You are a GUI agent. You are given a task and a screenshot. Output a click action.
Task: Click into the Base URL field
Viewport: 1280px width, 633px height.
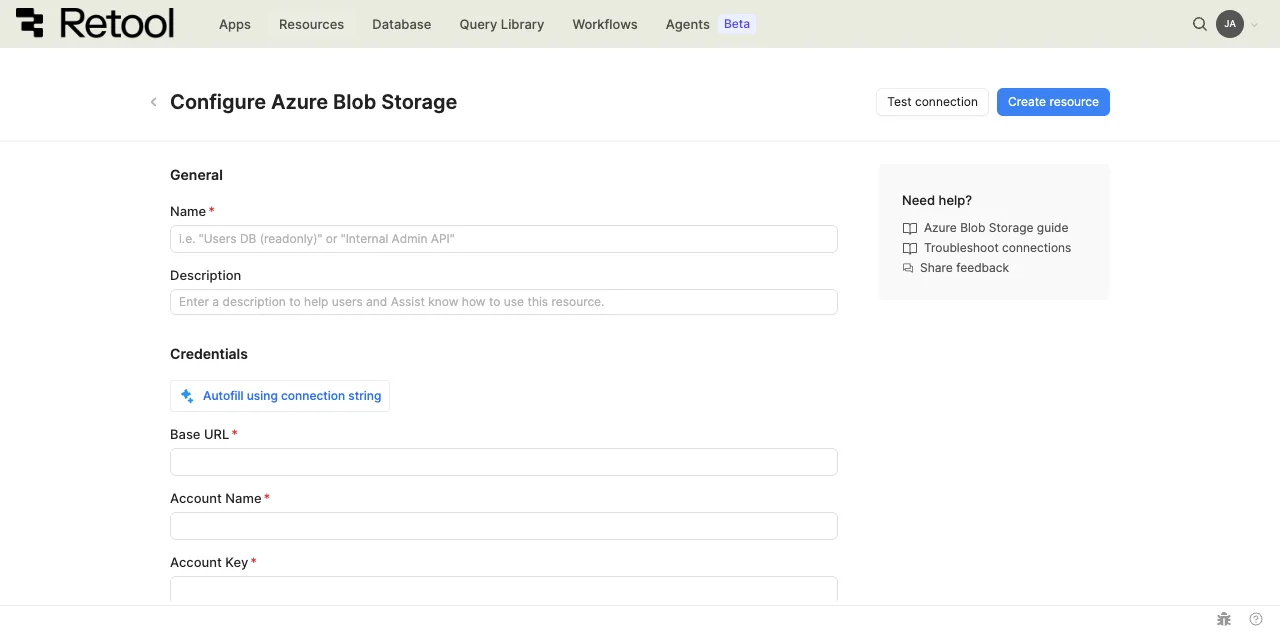[503, 462]
